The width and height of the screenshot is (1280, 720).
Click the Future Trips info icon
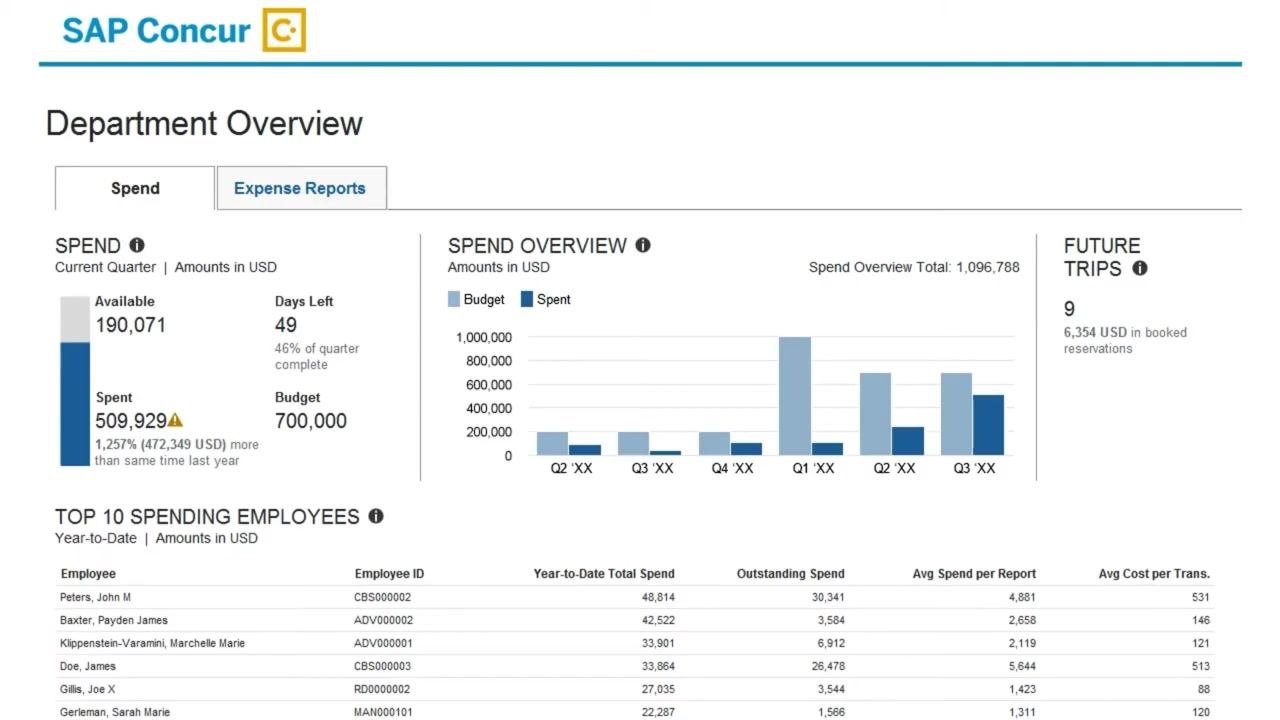tap(1139, 268)
